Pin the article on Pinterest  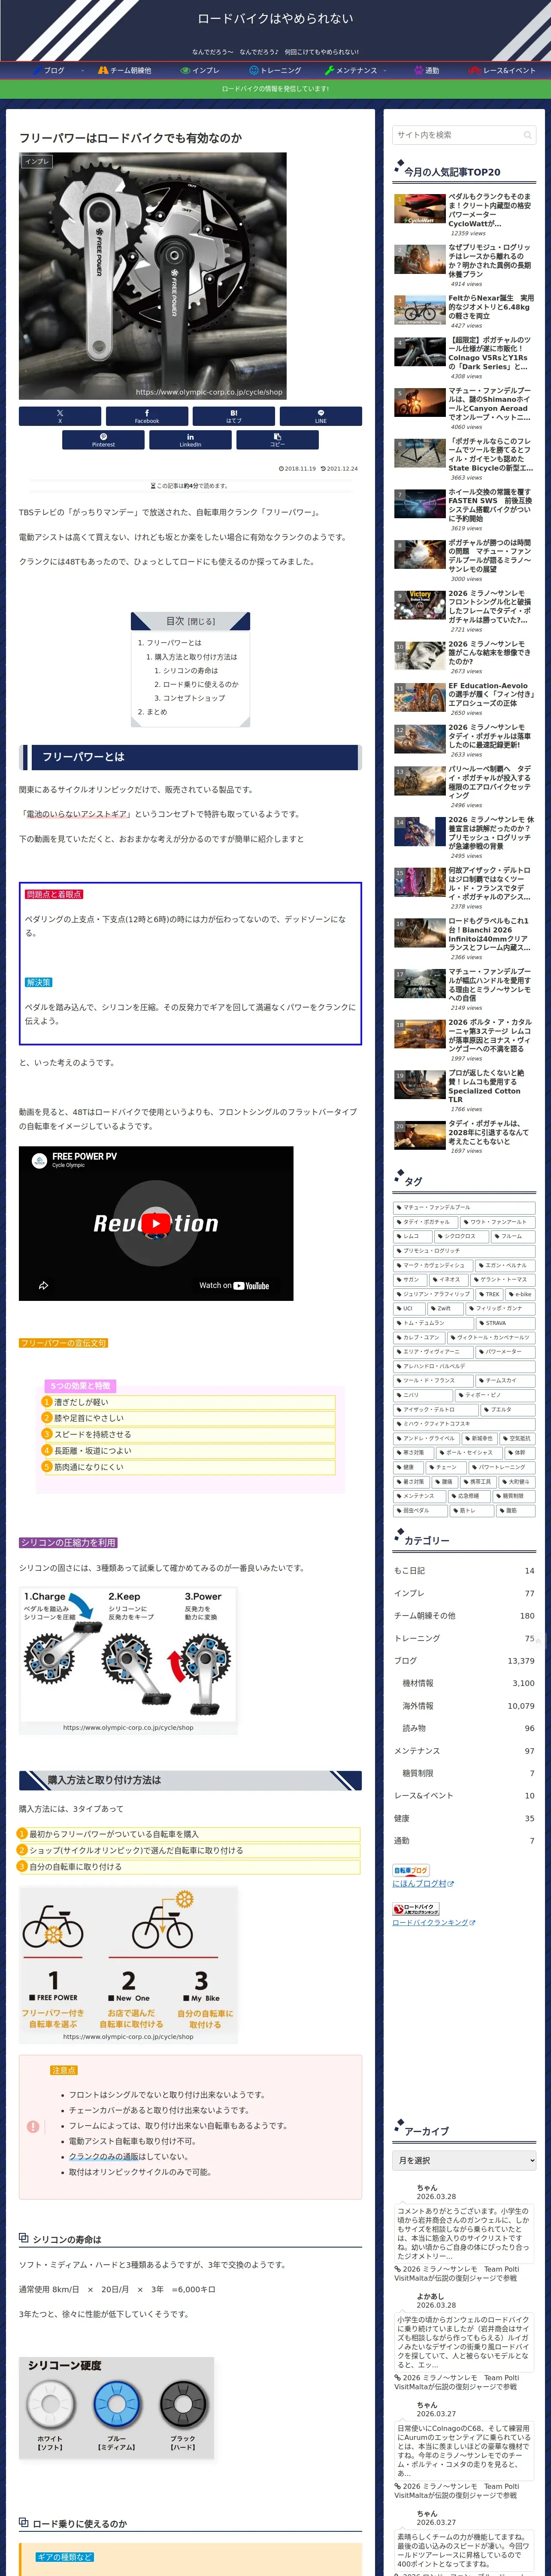(x=103, y=440)
